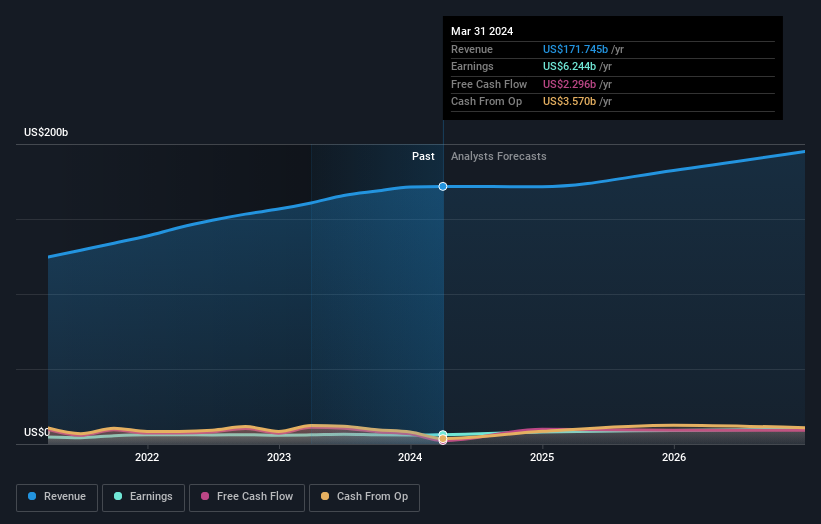
Task: Click the Mar 31 2024 tooltip date
Action: click(x=482, y=31)
